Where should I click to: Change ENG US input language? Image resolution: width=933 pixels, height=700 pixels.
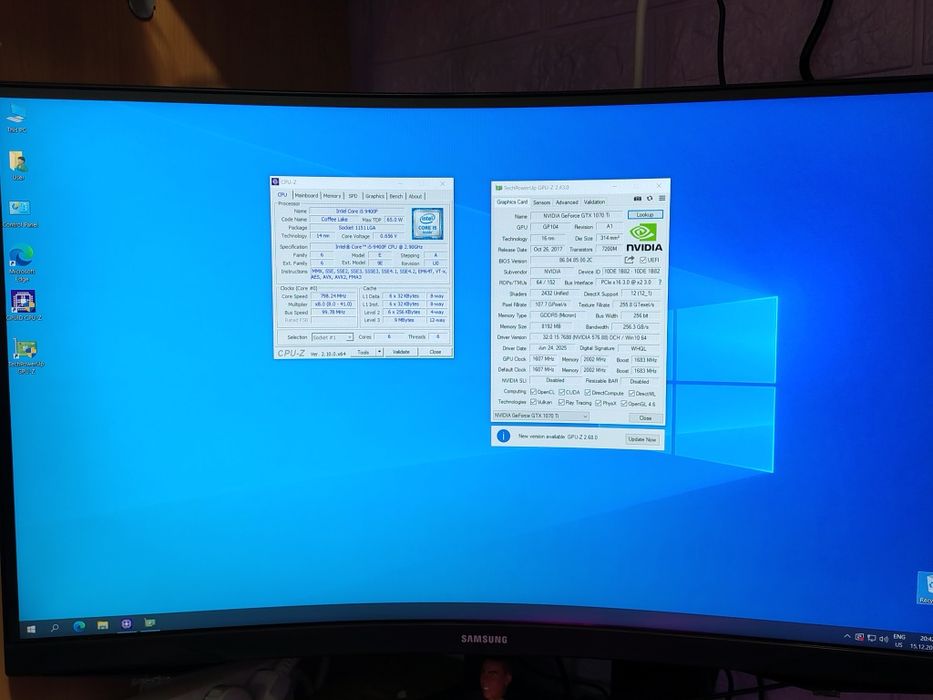tap(898, 640)
